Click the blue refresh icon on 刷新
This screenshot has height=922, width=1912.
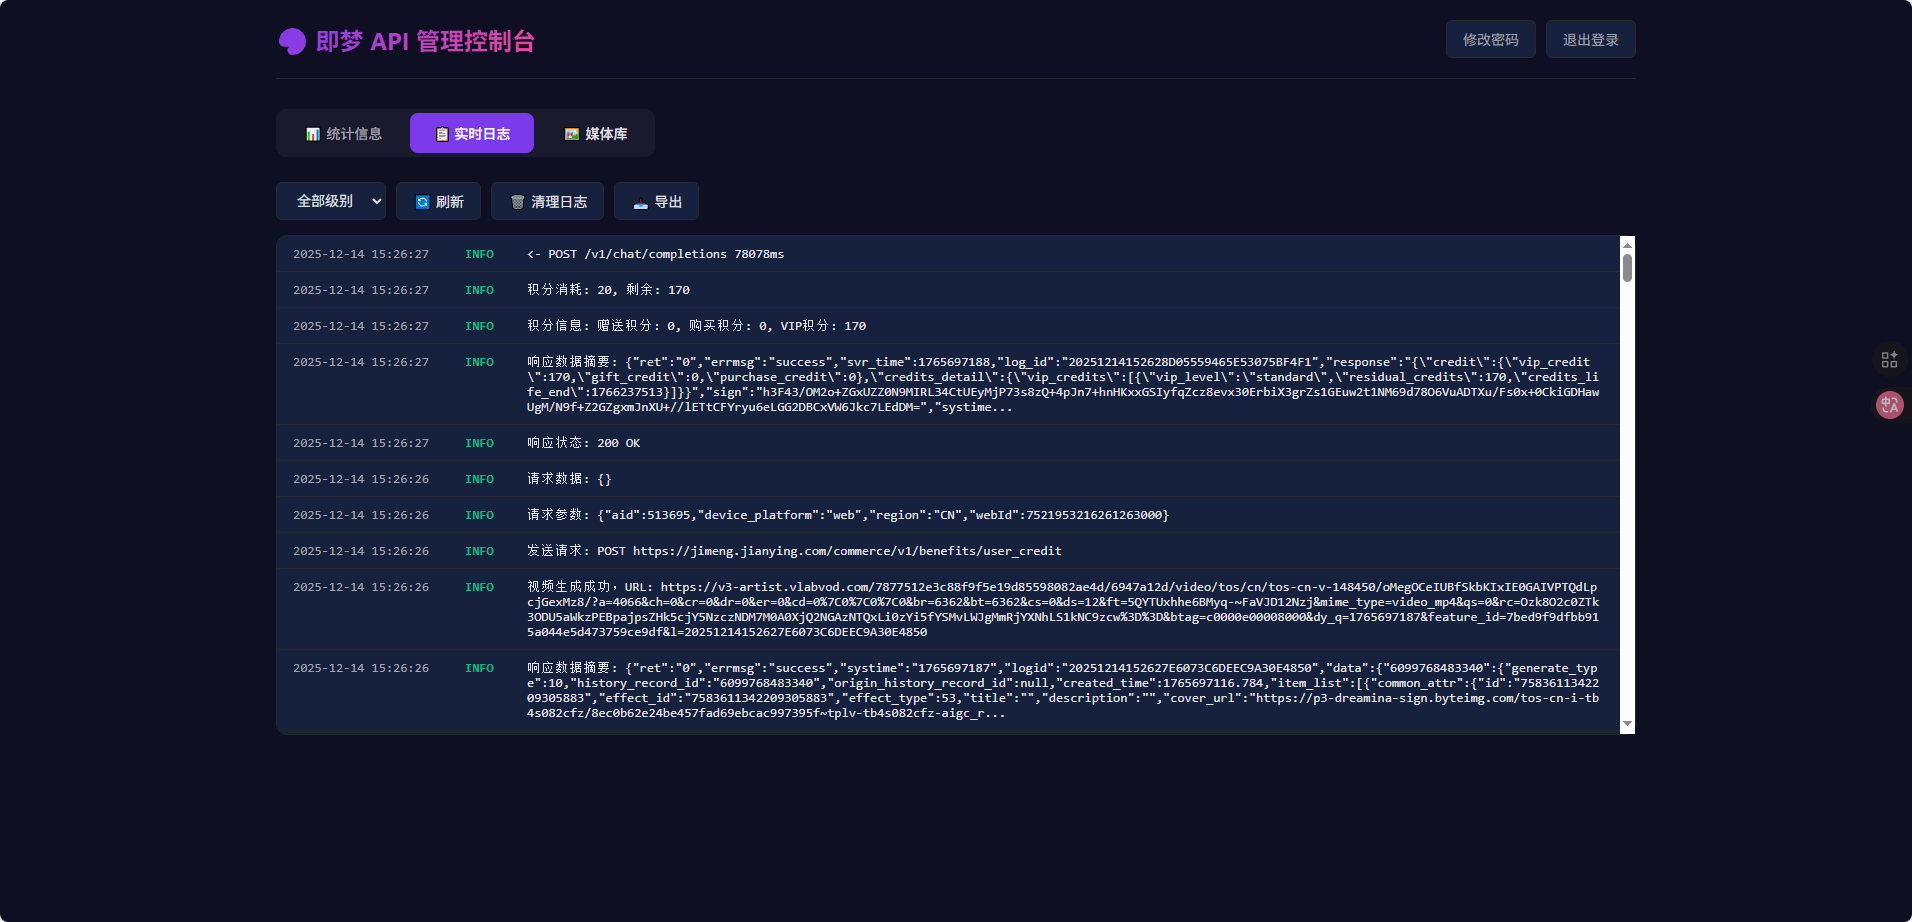pos(422,202)
